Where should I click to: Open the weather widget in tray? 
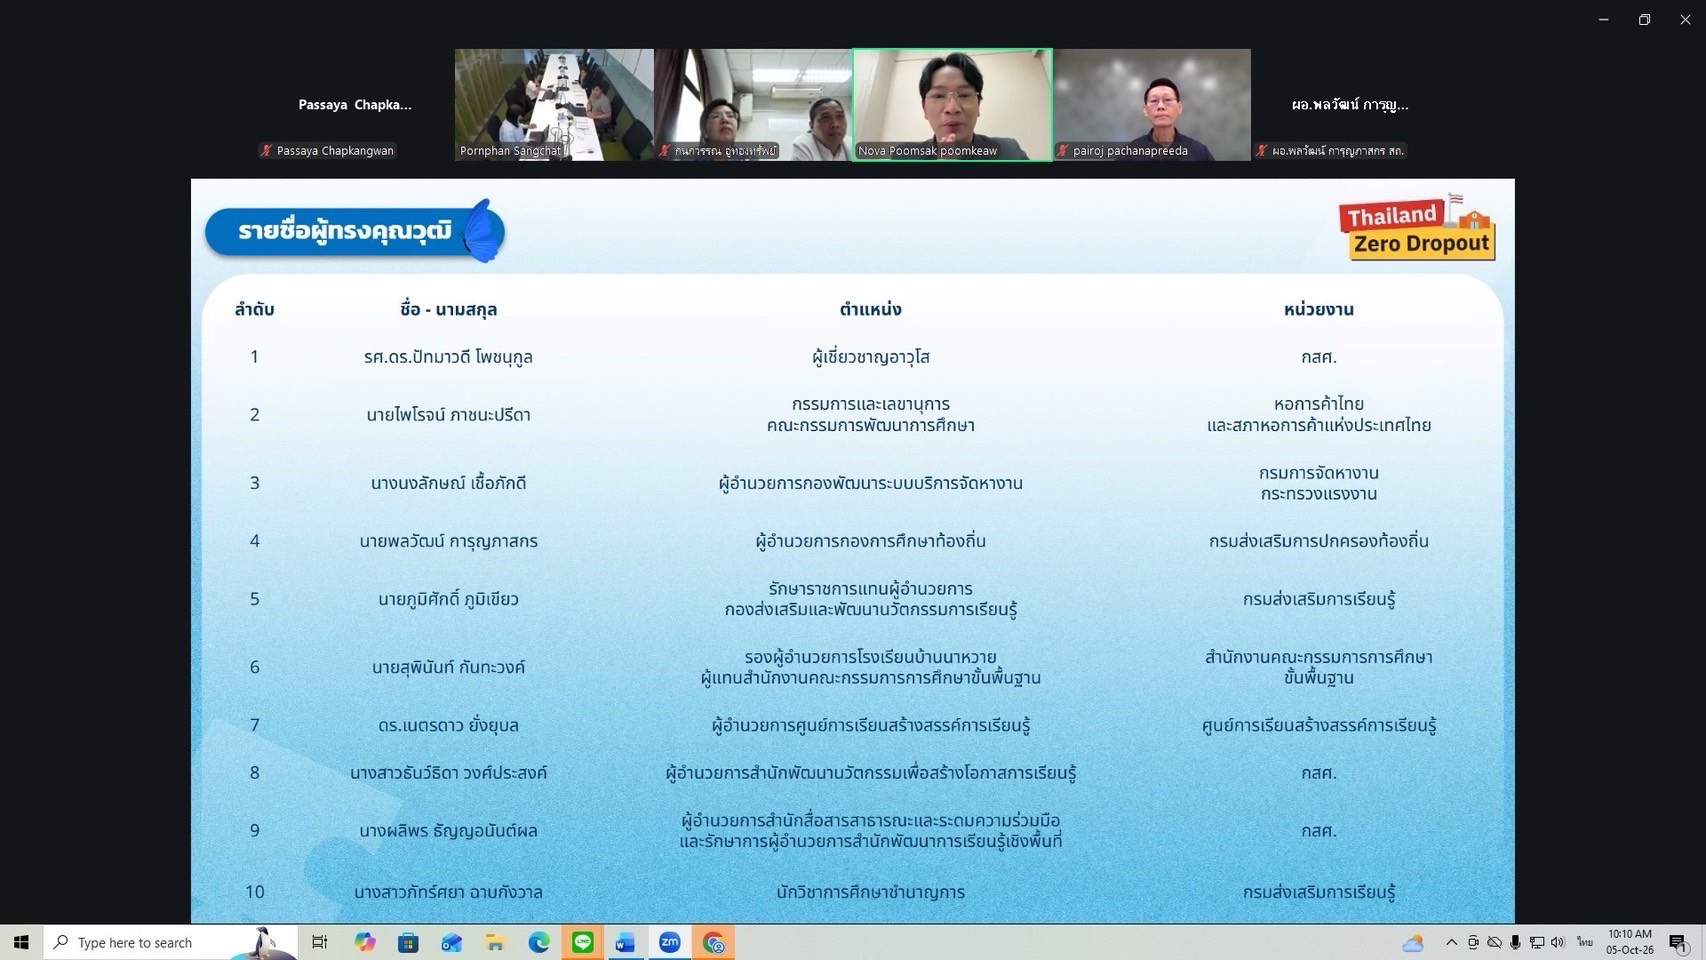coord(1412,942)
